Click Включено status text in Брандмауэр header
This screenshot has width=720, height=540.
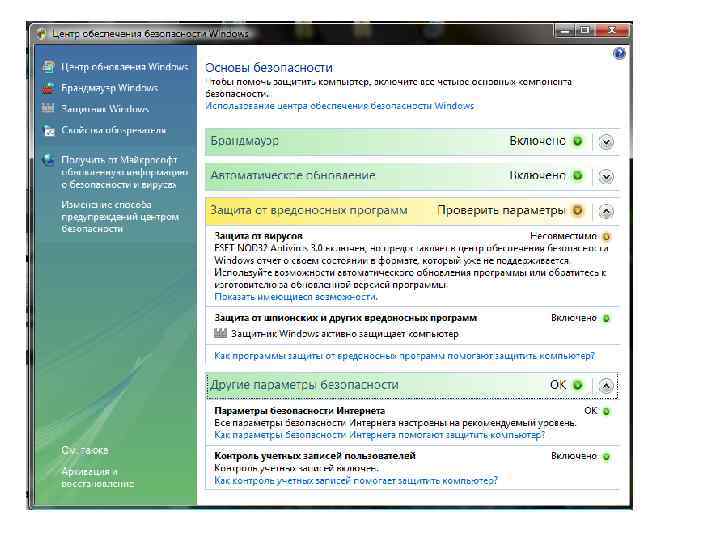537,141
